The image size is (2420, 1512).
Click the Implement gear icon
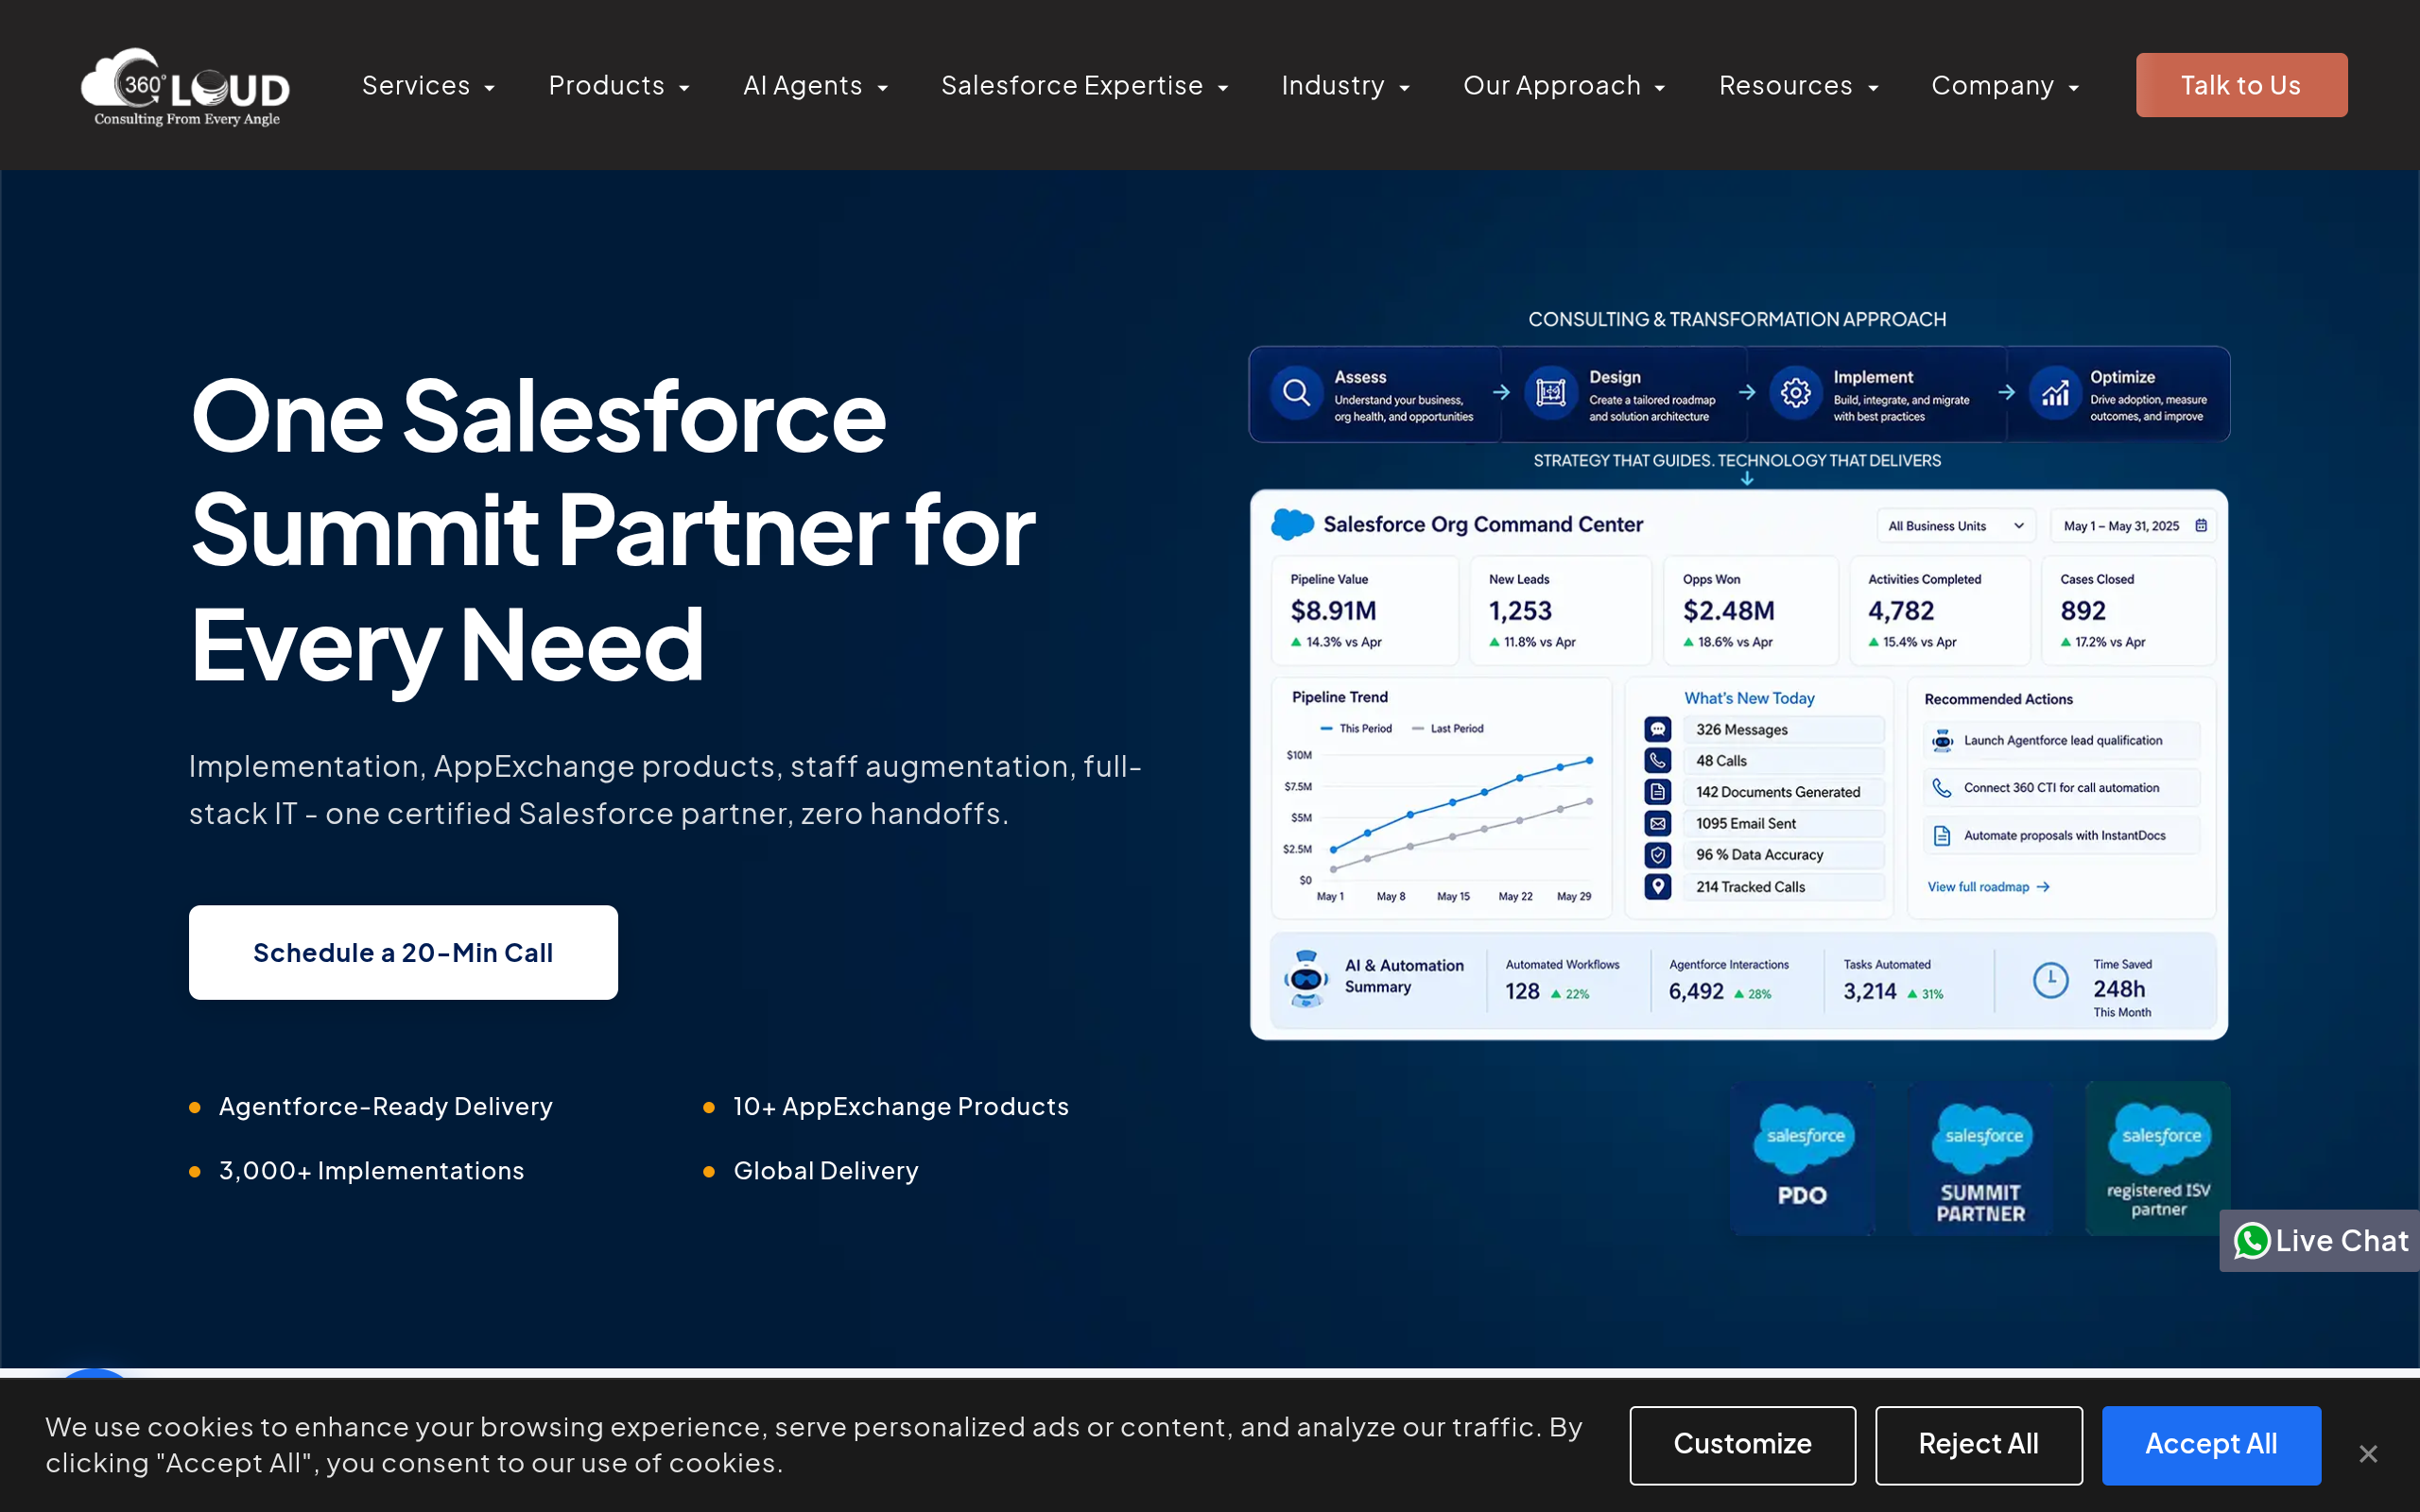(1796, 393)
